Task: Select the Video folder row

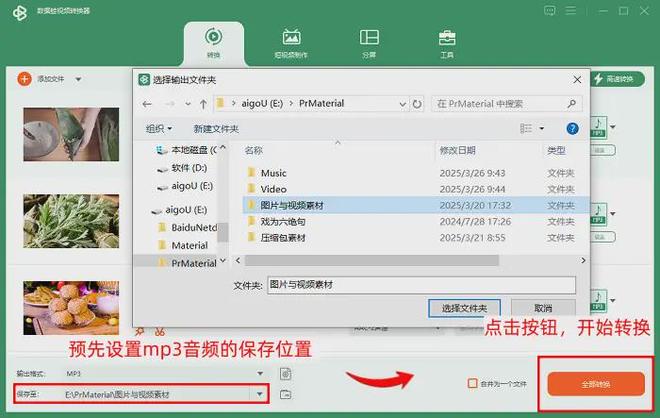Action: point(415,189)
